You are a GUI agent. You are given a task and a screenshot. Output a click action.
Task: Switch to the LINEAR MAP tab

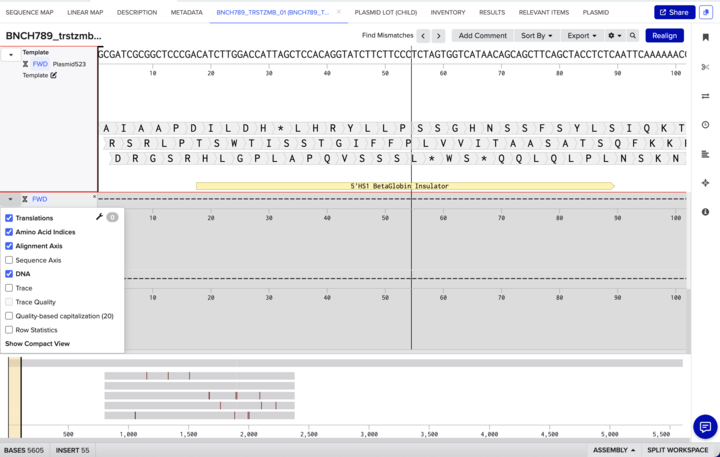85,12
